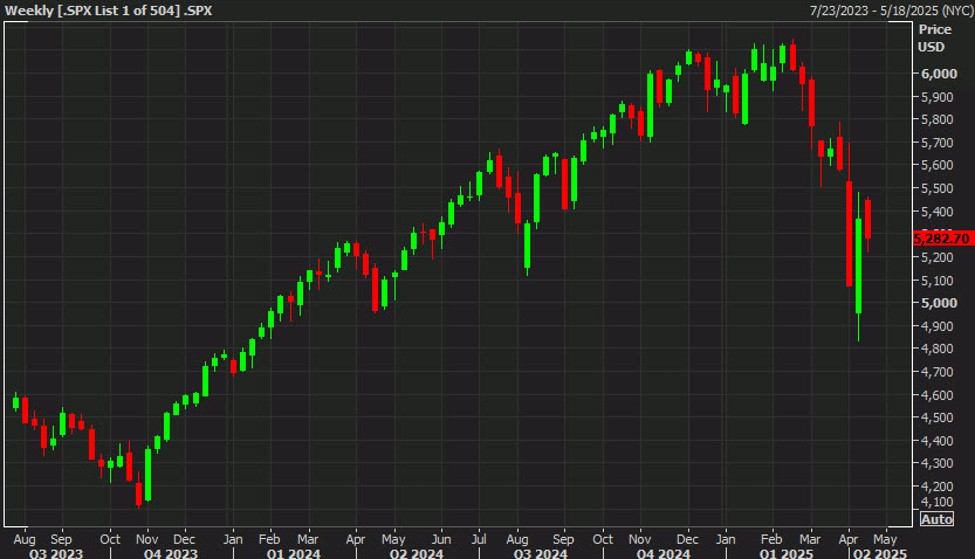The width and height of the screenshot is (975, 559).
Task: Click the last red candle on the chart
Action: pos(868,219)
